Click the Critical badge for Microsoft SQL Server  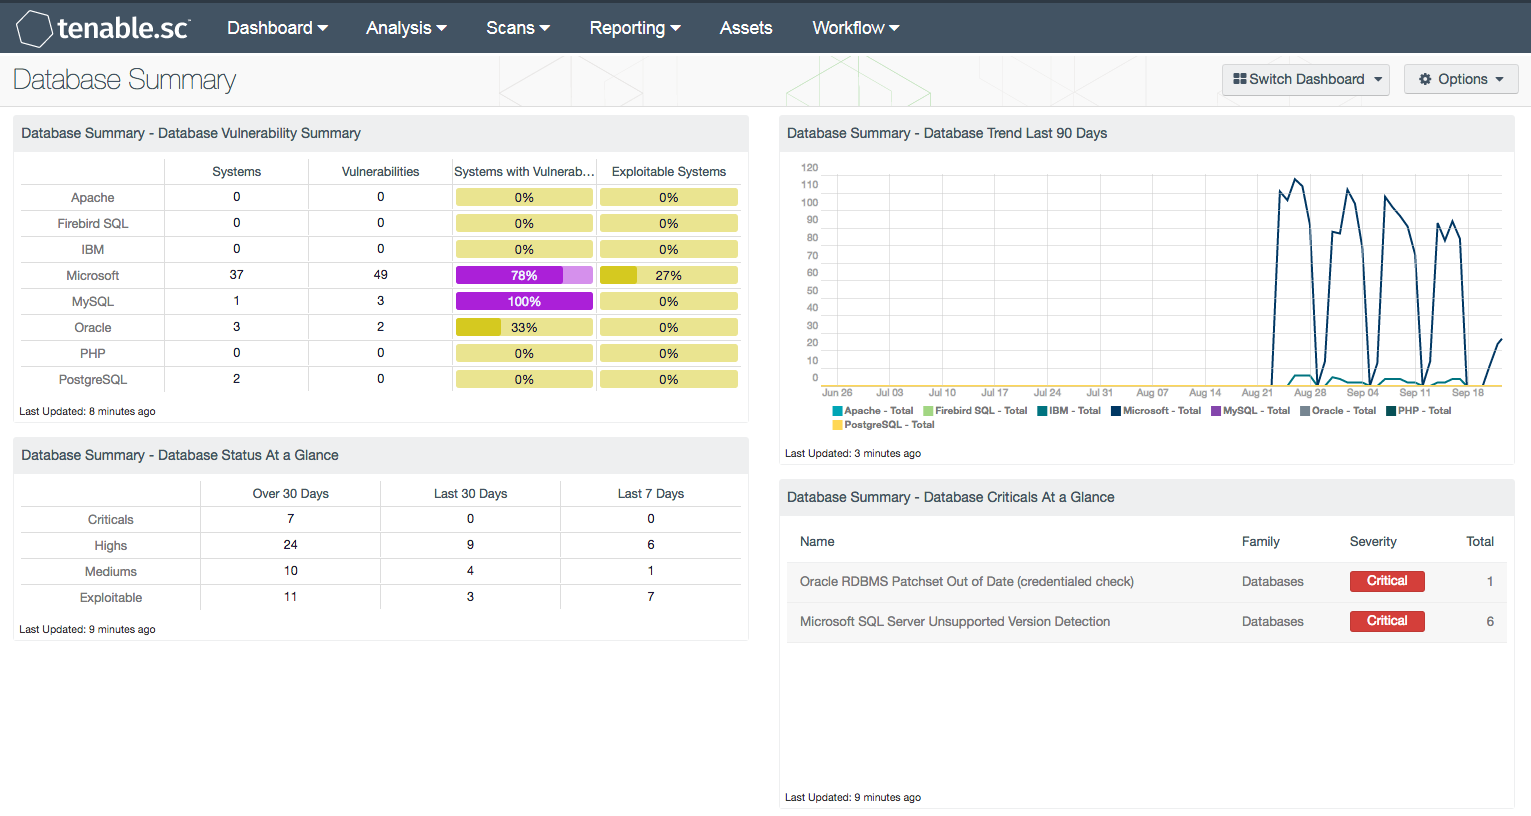(1387, 621)
